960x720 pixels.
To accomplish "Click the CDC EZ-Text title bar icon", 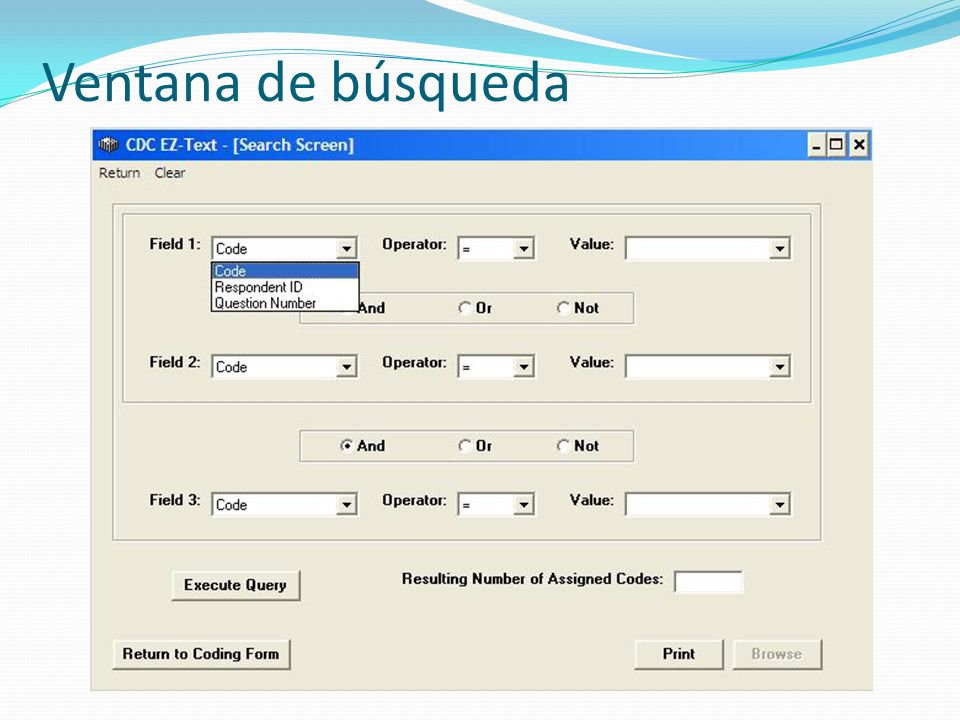I will (108, 145).
